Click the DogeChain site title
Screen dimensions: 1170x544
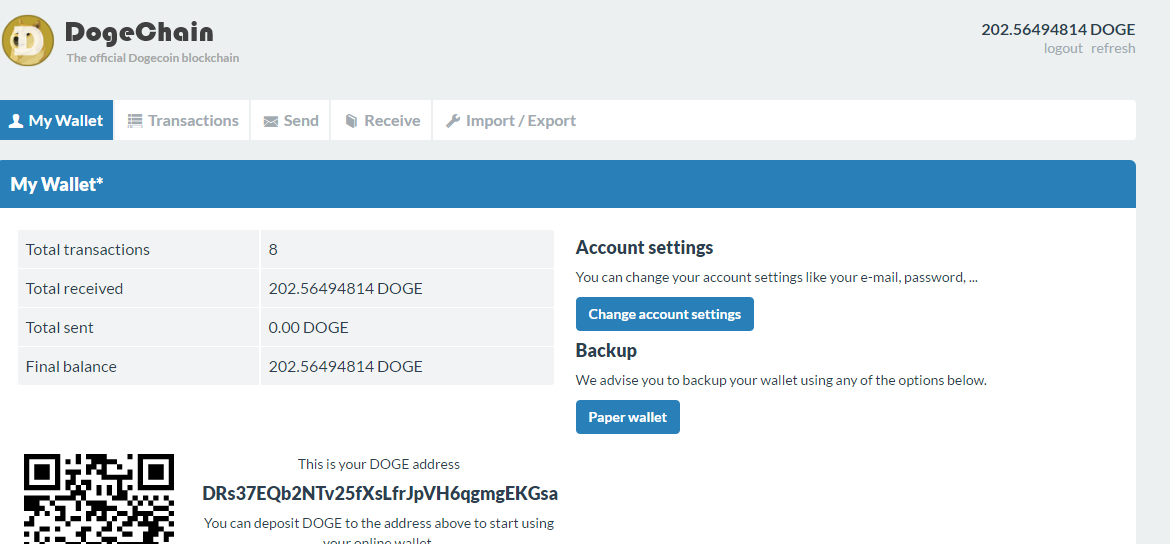coord(140,32)
